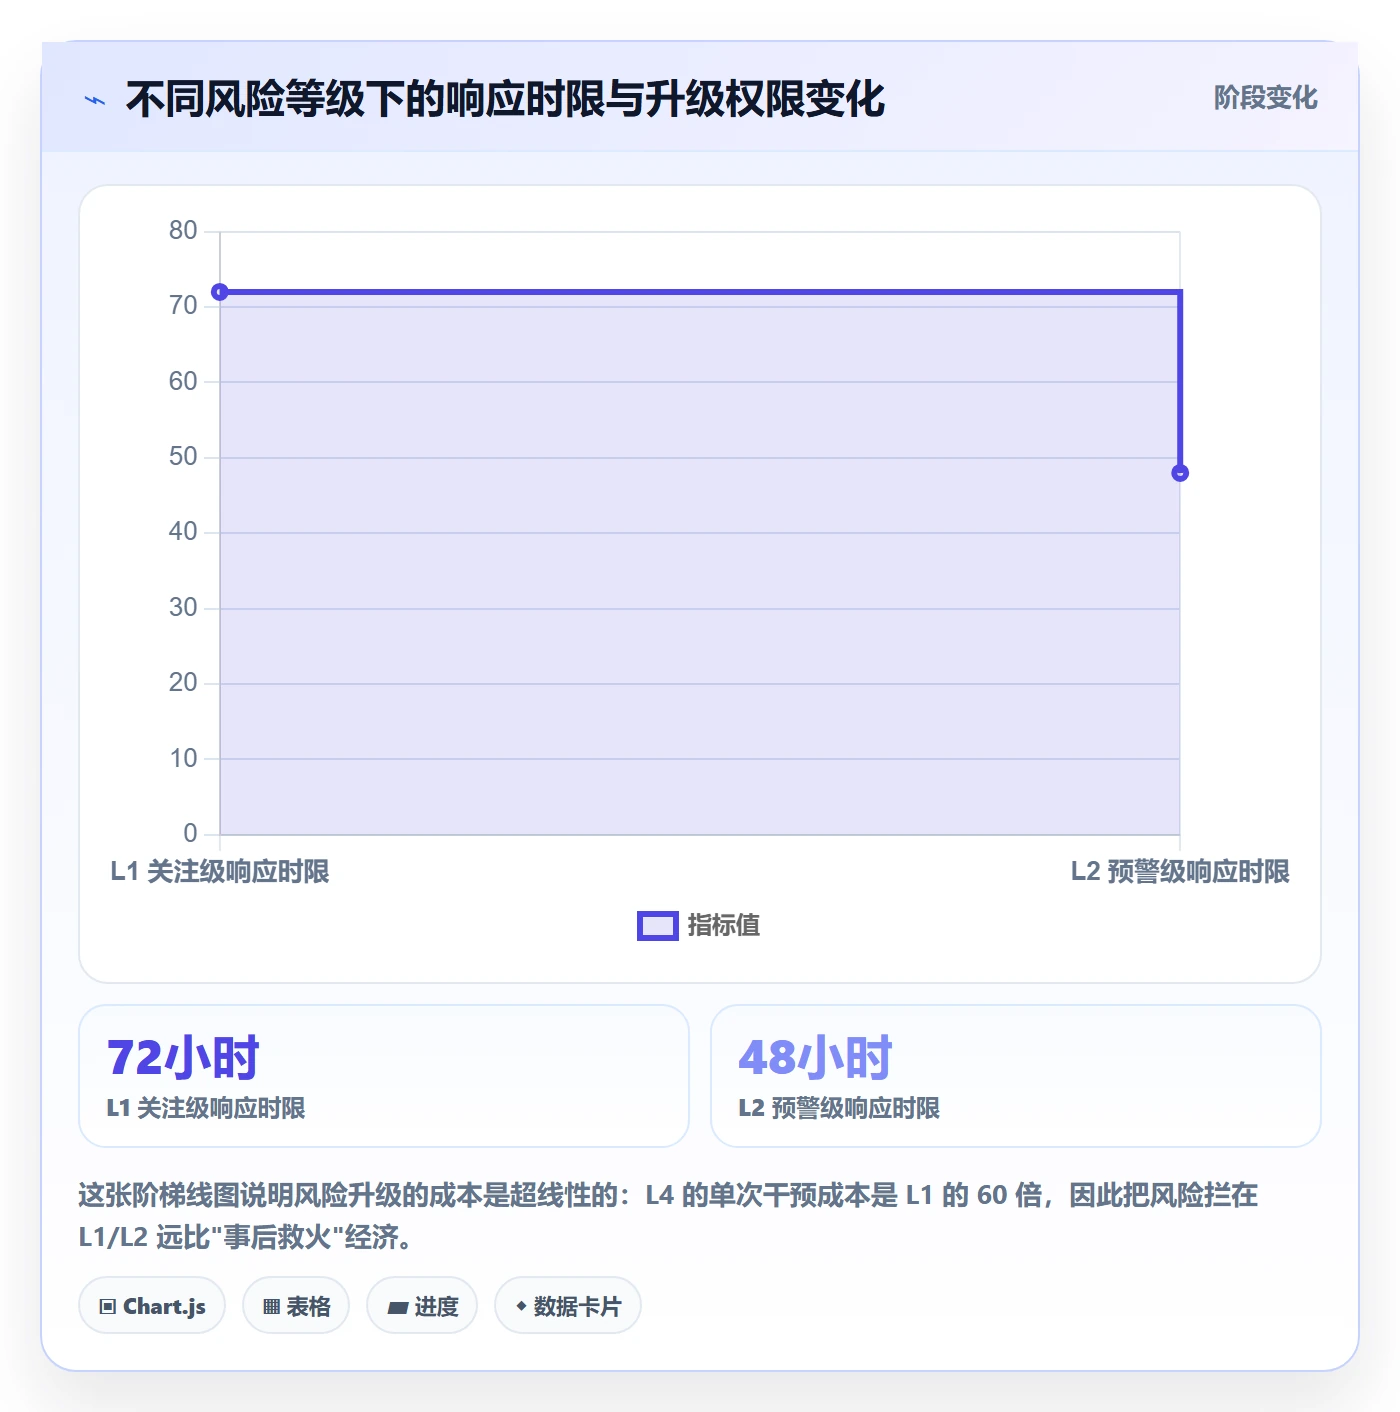The image size is (1400, 1412).
Task: Click the y-axis tick label 0
Action: [190, 833]
